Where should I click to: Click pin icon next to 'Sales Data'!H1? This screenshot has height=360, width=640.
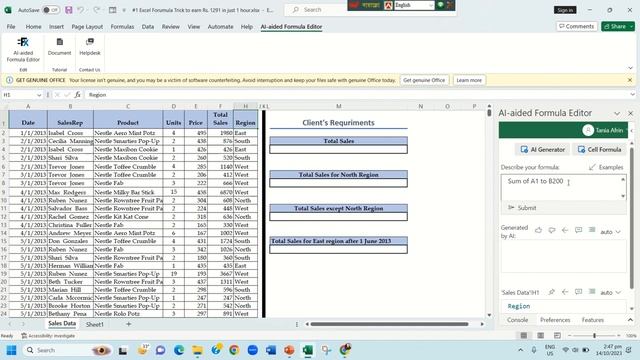tap(551, 292)
